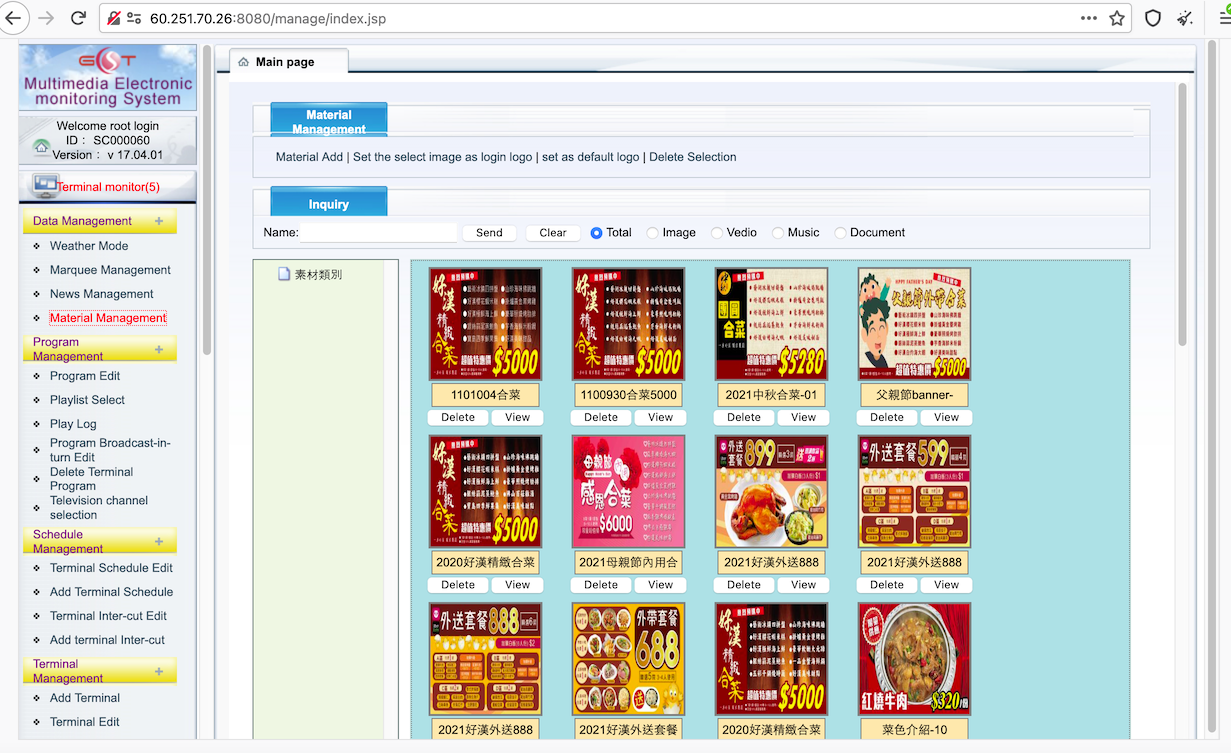1231x753 pixels.
Task: Click the browser forward arrow
Action: pyautogui.click(x=46, y=18)
